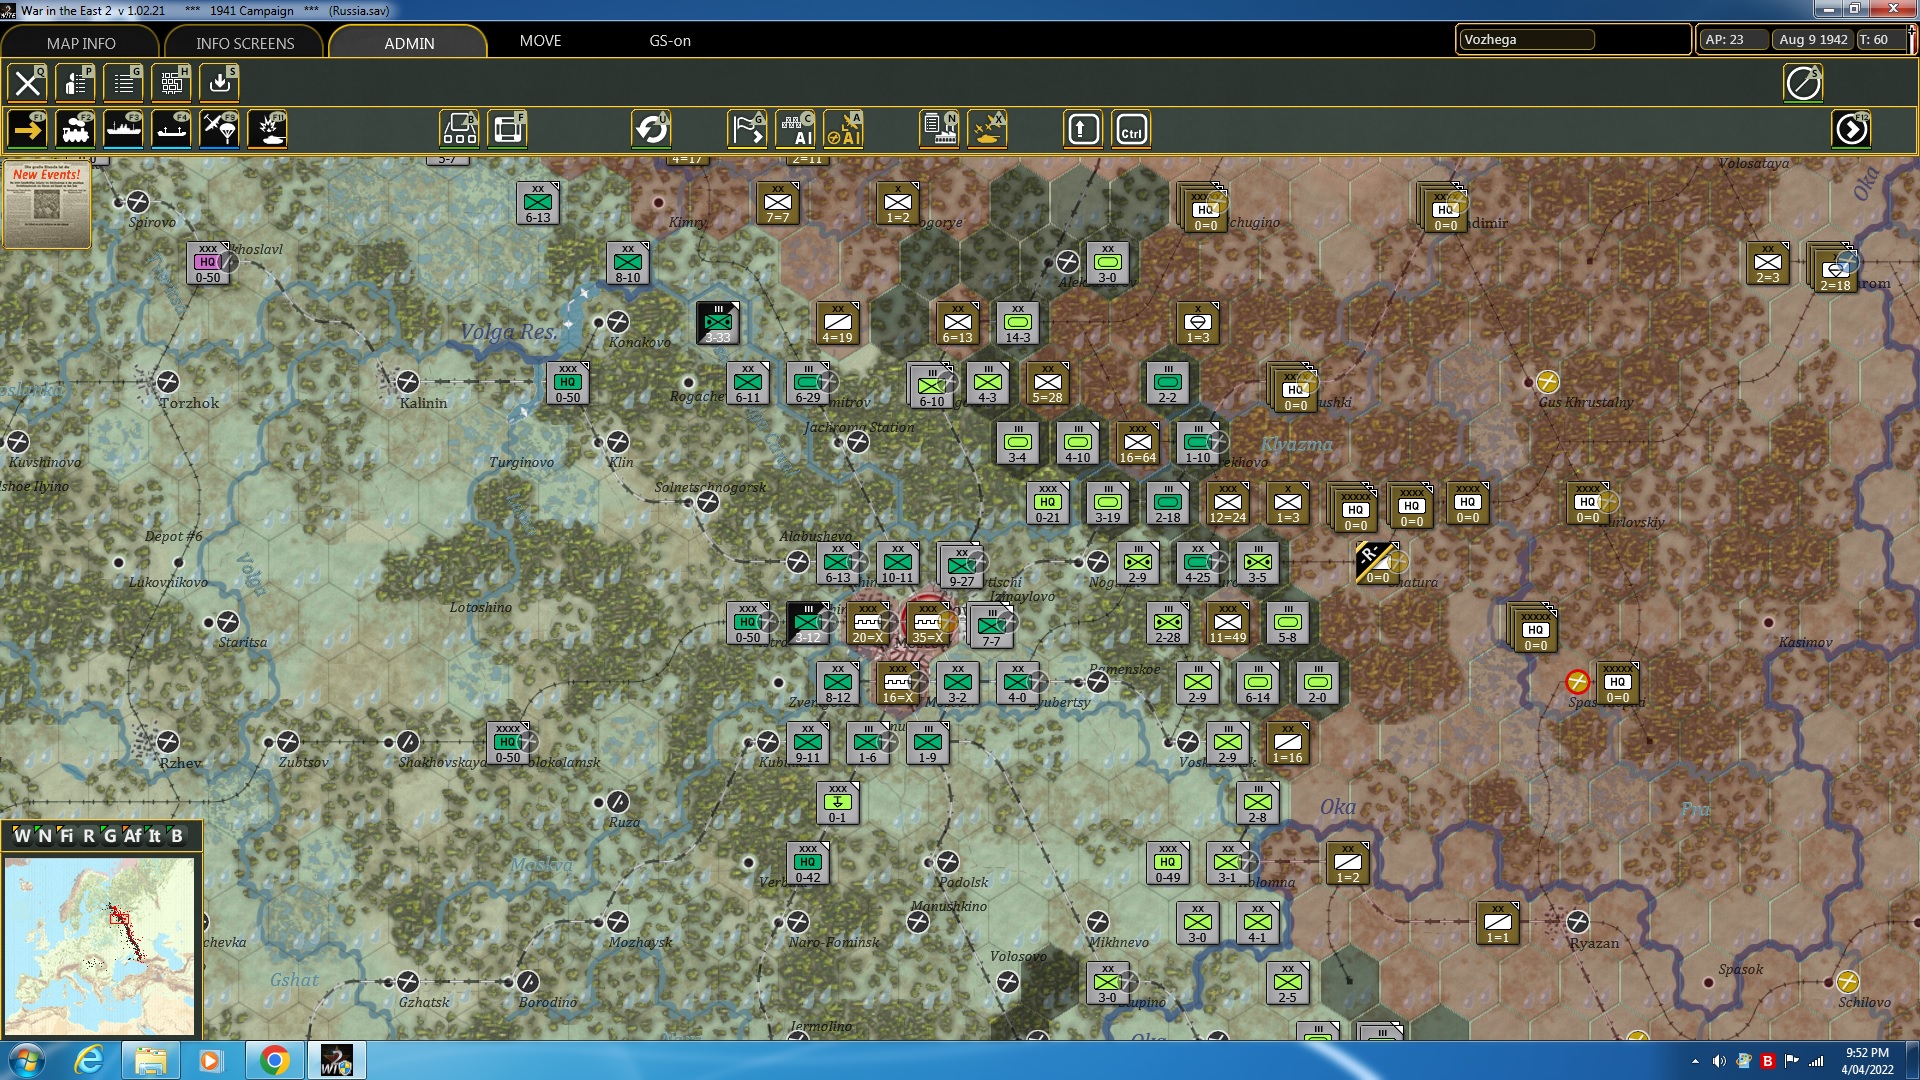This screenshot has height=1080, width=1920.
Task: Switch to the INFO SCREENS tab
Action: (x=245, y=43)
